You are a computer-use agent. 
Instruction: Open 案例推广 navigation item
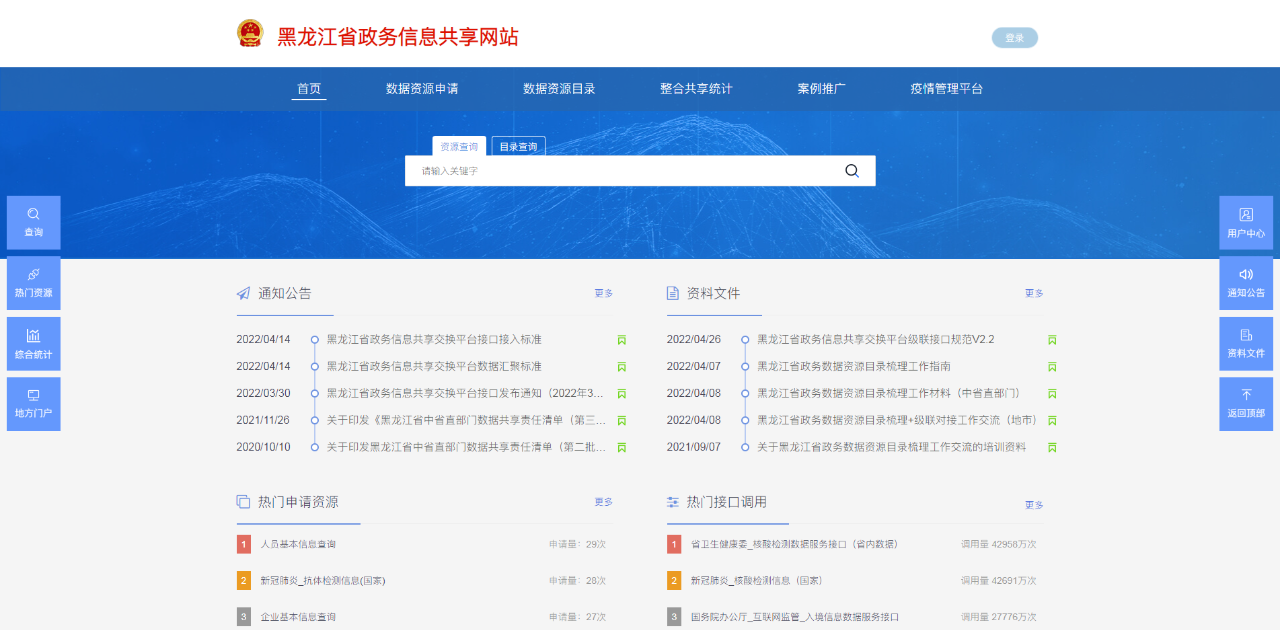821,89
